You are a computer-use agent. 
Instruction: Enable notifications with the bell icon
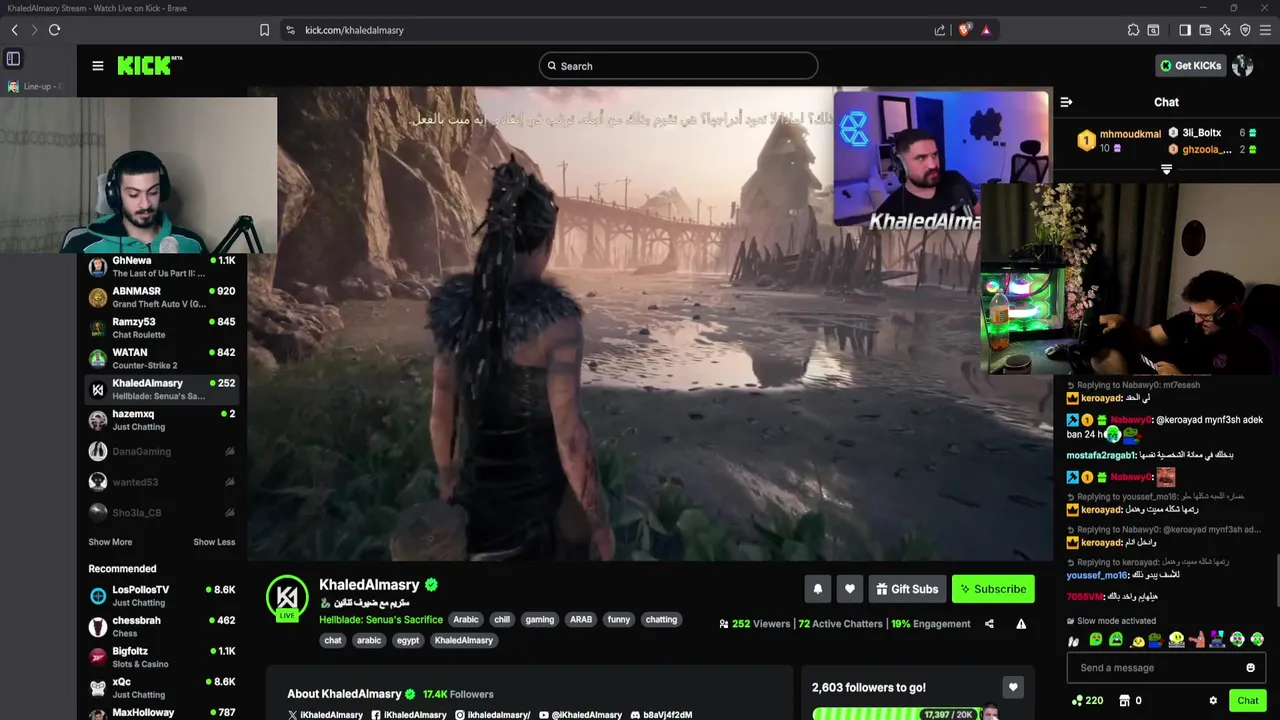point(817,589)
